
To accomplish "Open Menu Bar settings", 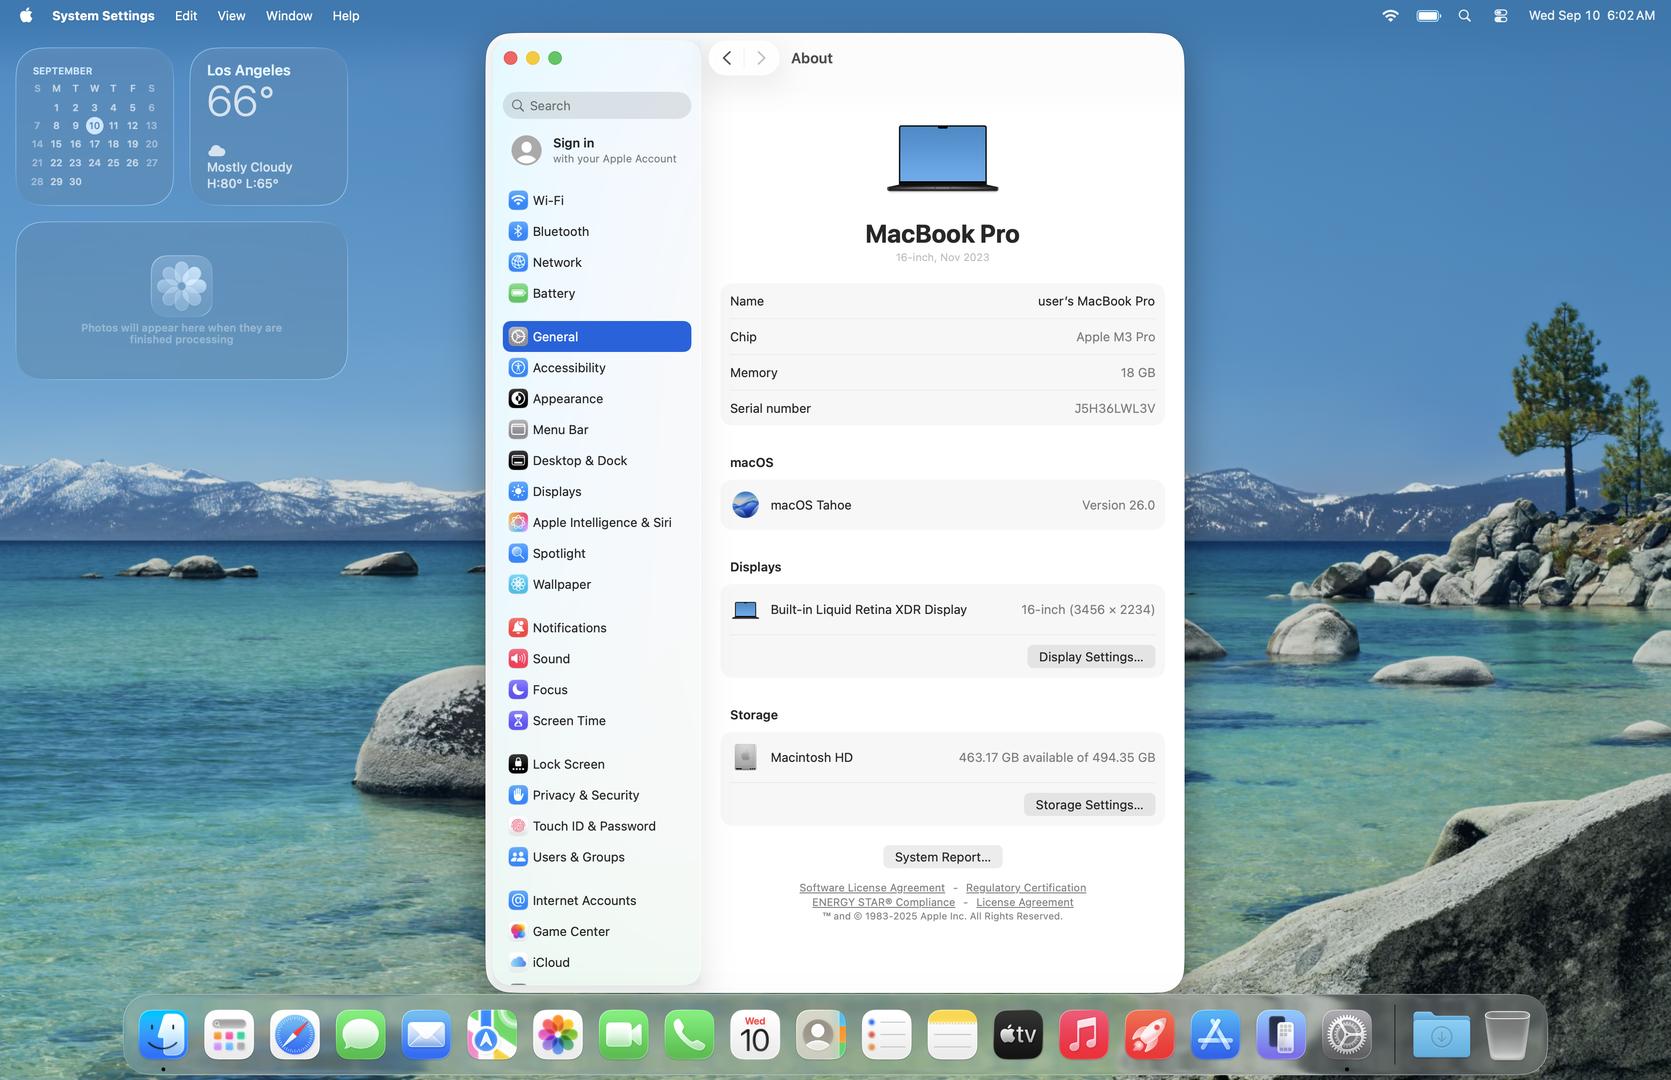I will point(597,429).
